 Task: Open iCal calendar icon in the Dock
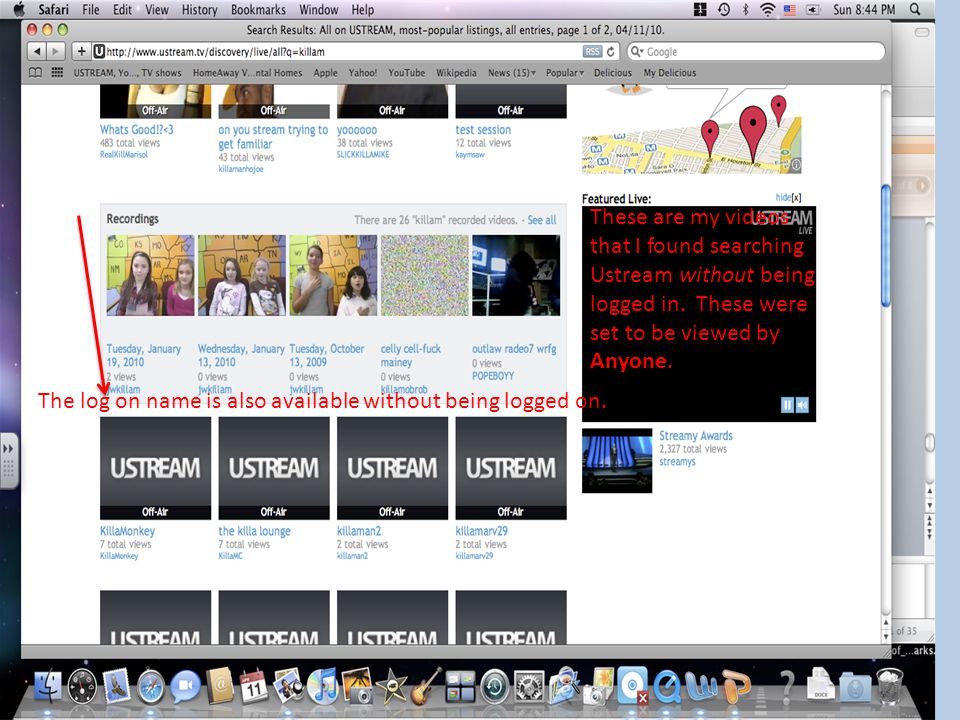(253, 686)
